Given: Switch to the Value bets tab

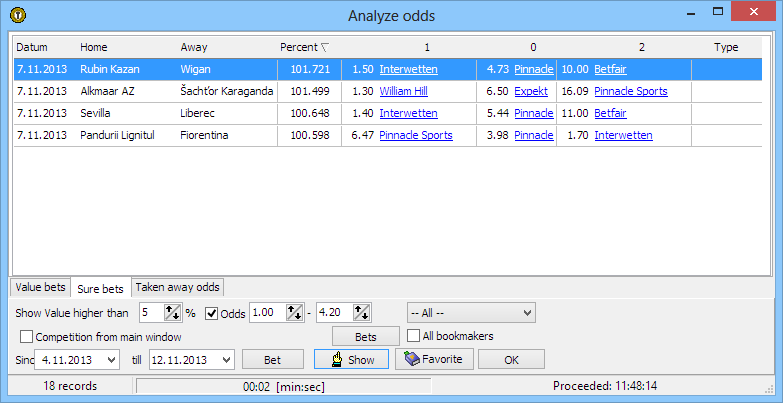Looking at the screenshot, I should point(41,288).
